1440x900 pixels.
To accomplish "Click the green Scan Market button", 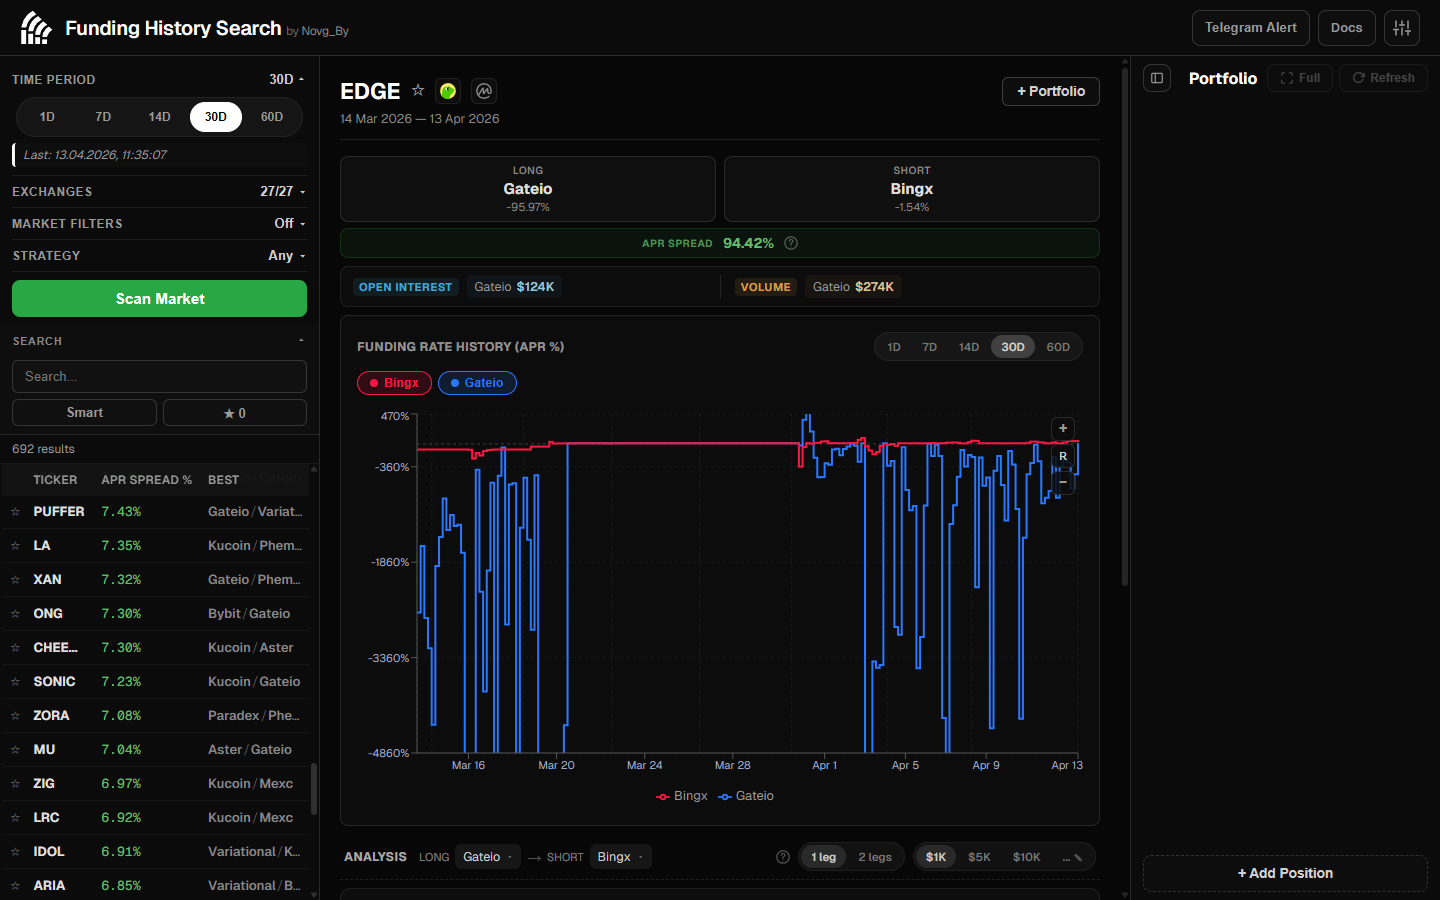I will tap(159, 299).
